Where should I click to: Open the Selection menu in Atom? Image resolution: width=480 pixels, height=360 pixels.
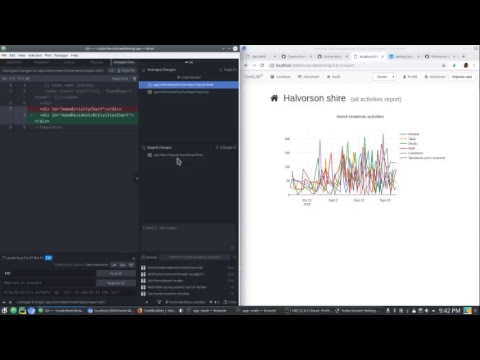(x=35, y=55)
